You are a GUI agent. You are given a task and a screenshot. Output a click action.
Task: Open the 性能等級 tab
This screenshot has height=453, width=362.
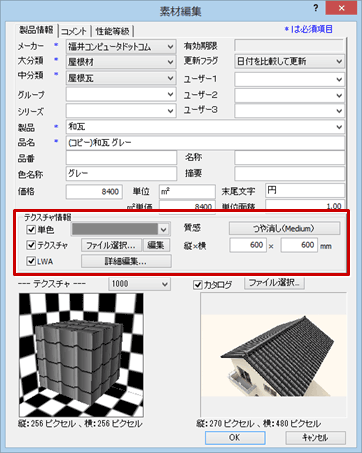pos(112,31)
